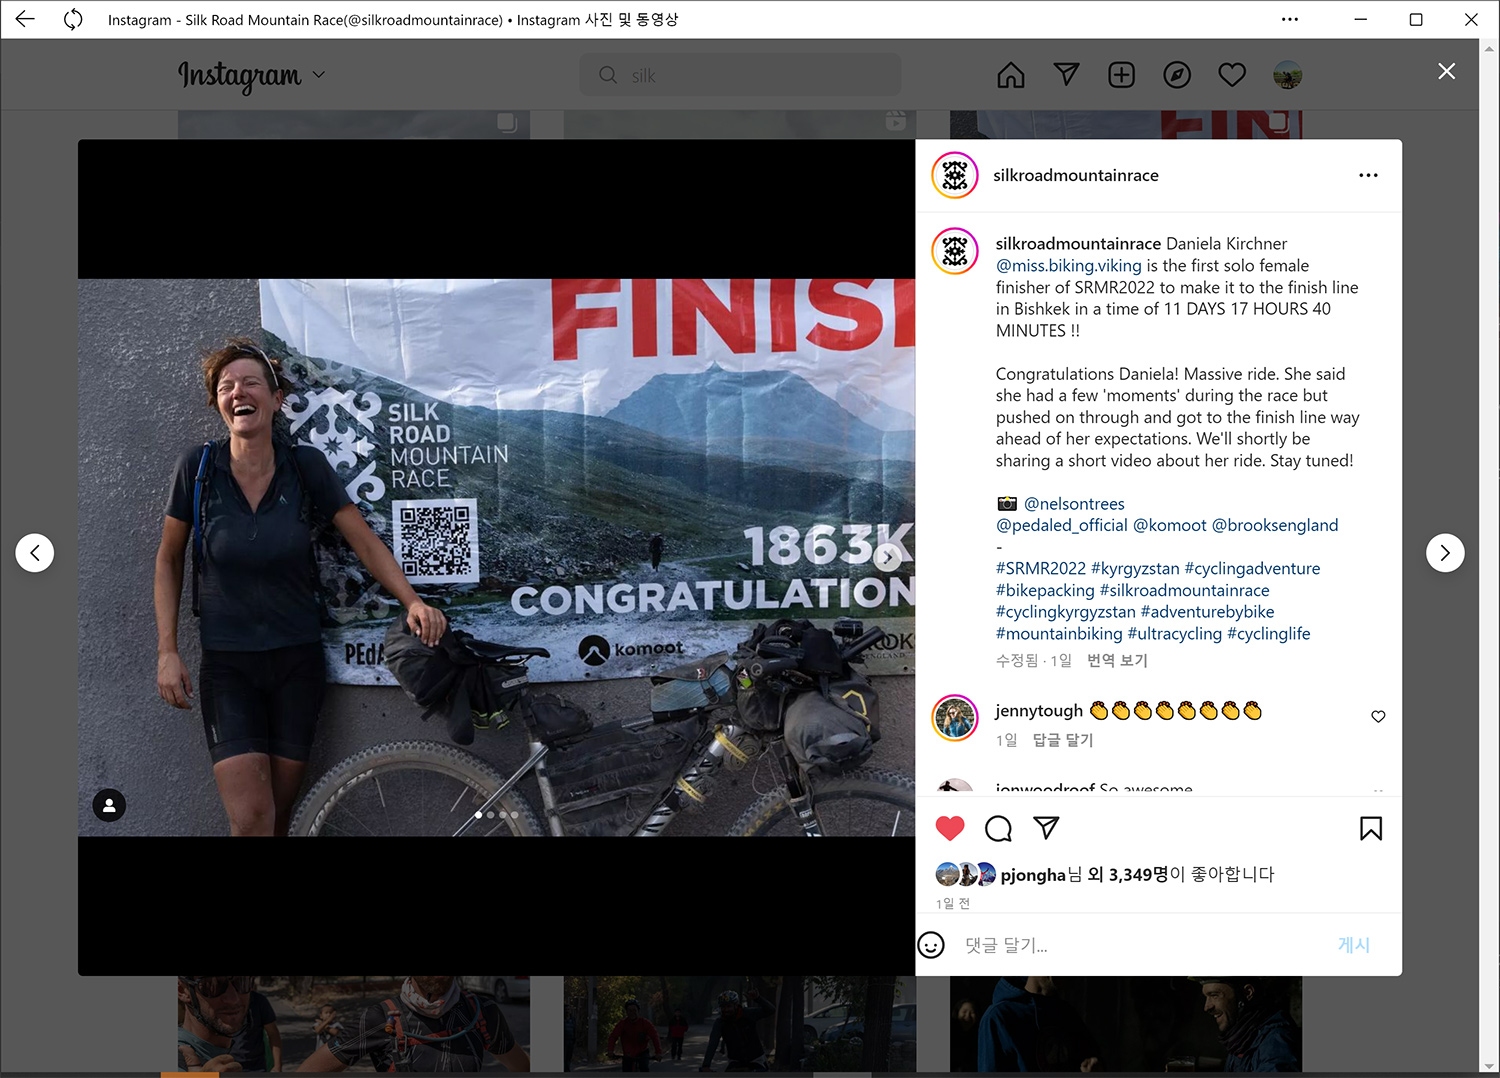
Task: Open the Instagram logo dropdown chevron
Action: (319, 75)
